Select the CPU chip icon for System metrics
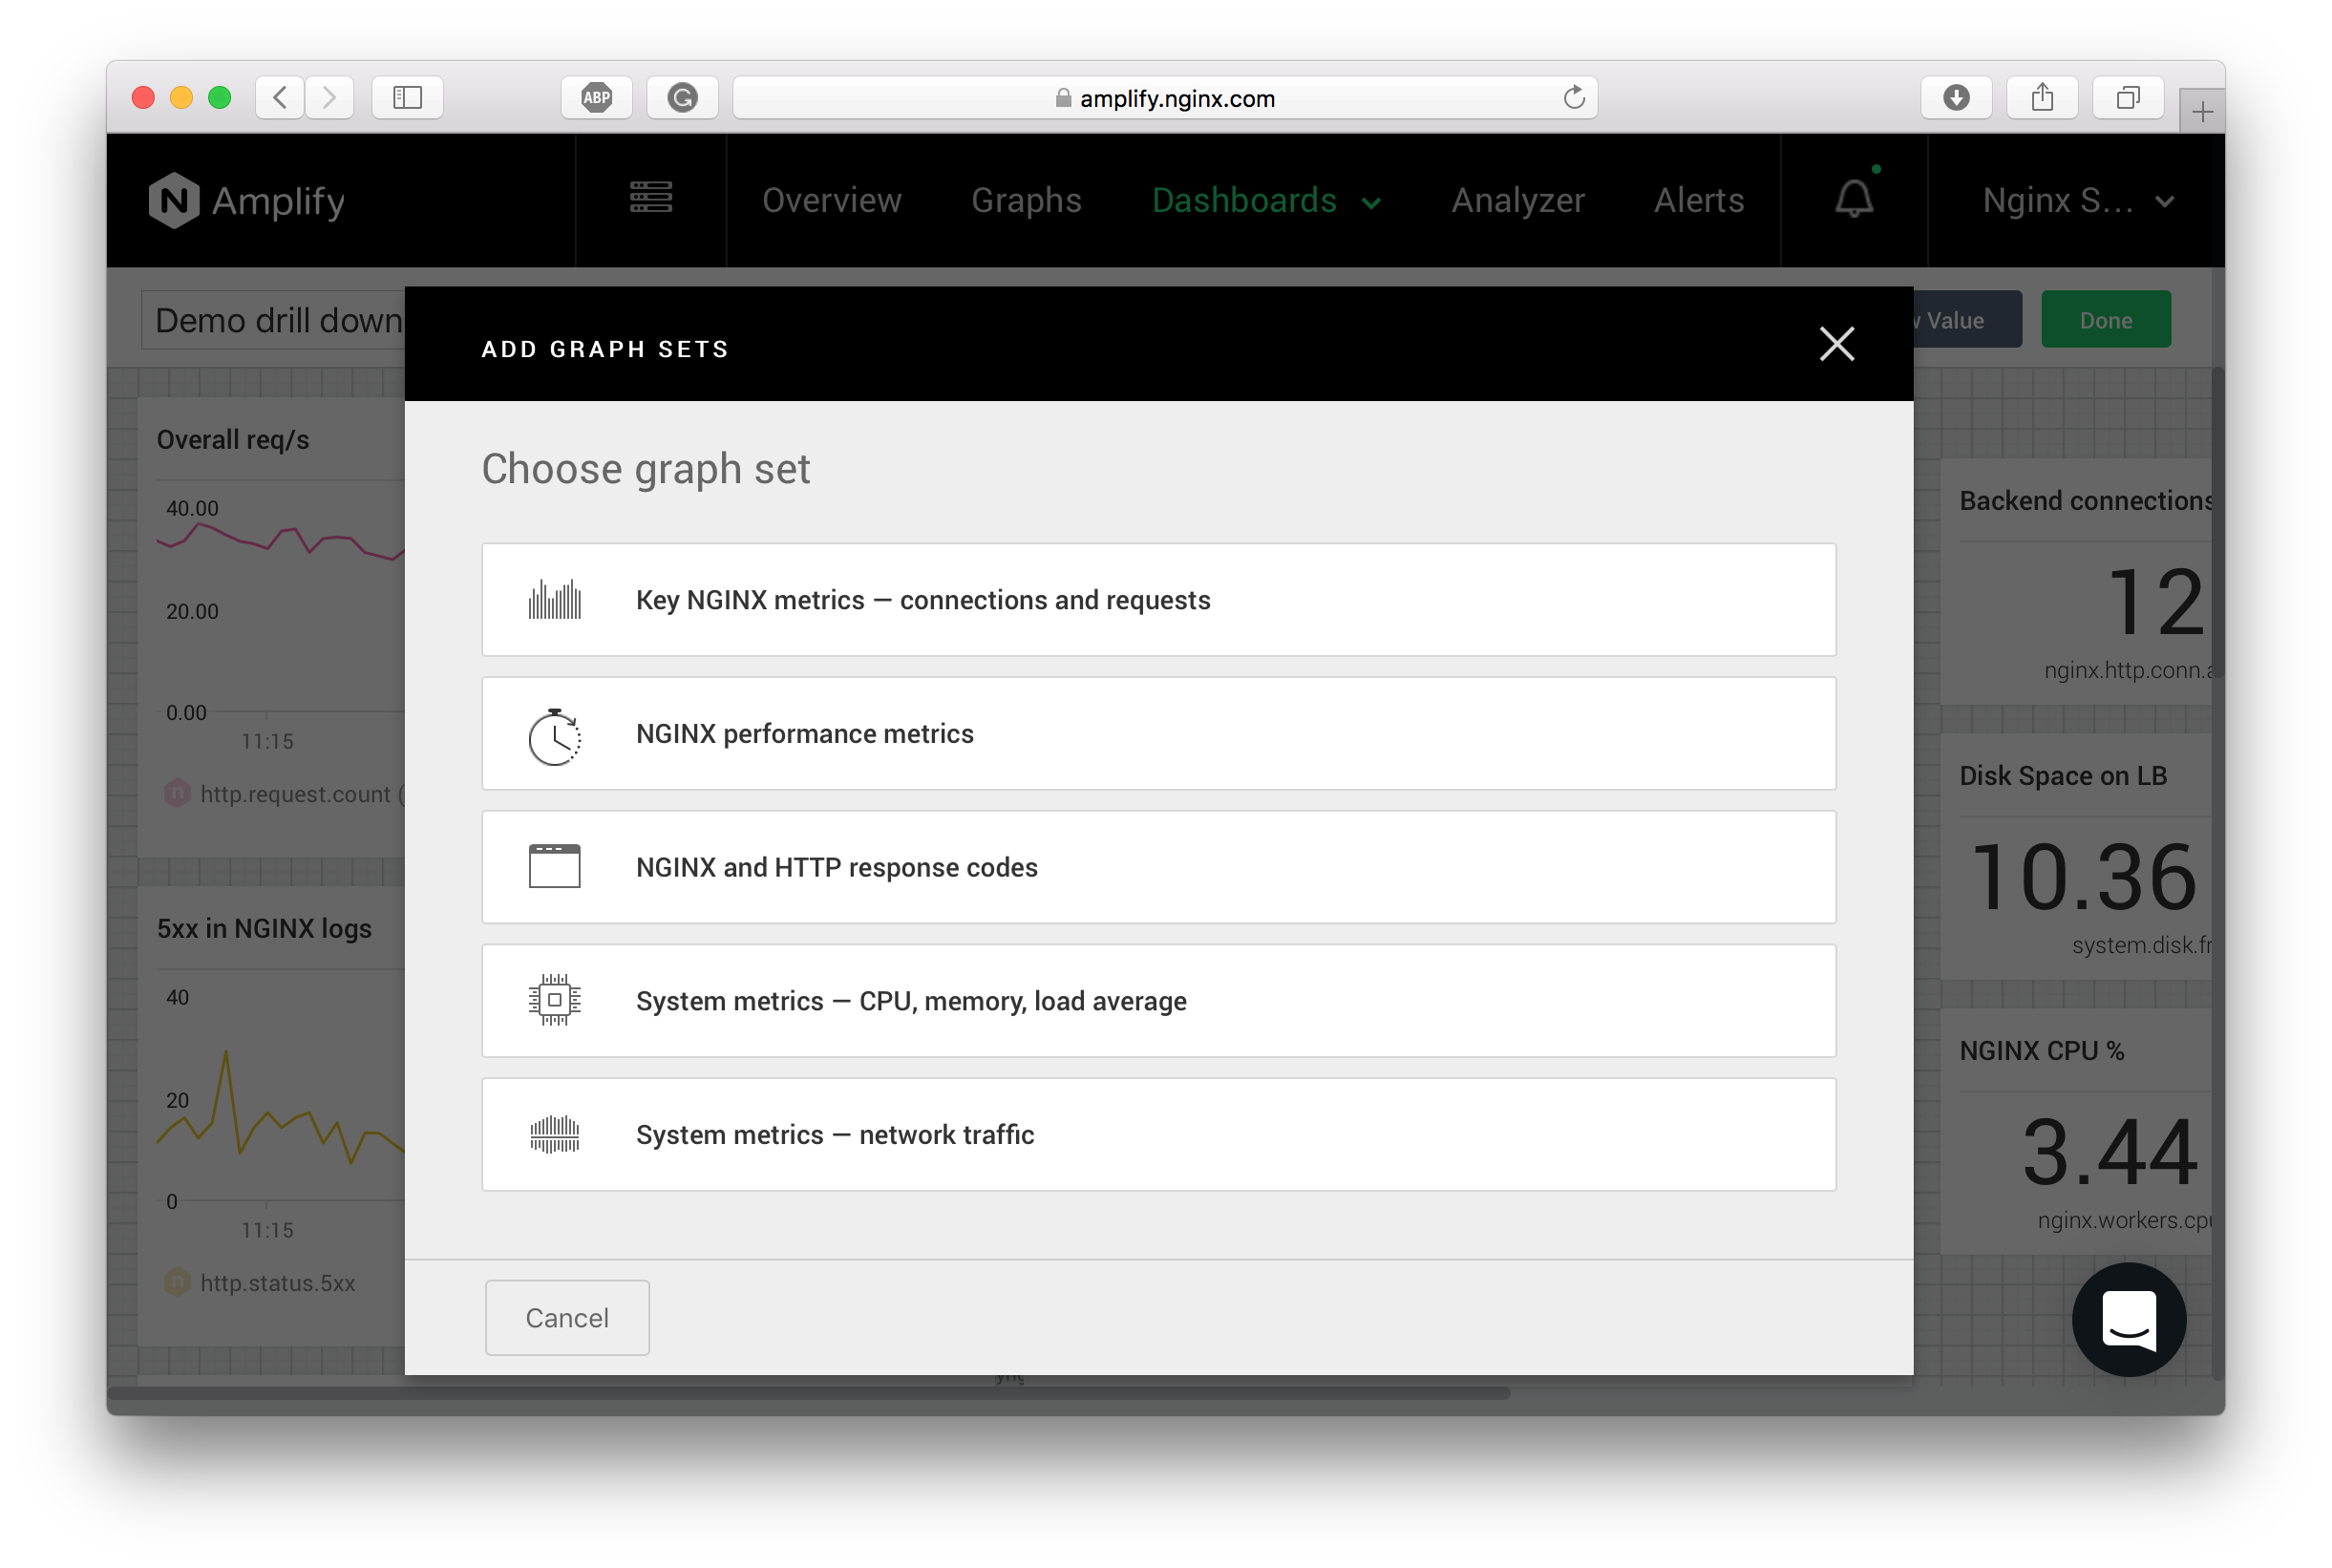 pyautogui.click(x=554, y=1000)
